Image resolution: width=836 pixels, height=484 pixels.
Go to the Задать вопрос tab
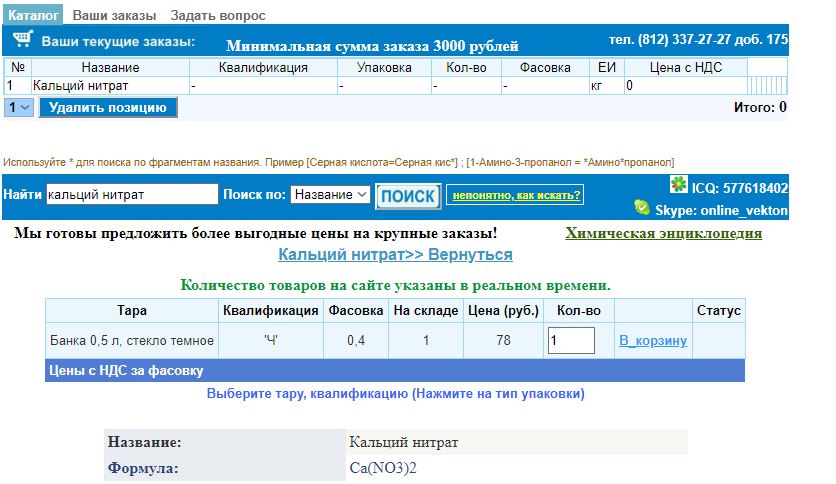(x=217, y=16)
